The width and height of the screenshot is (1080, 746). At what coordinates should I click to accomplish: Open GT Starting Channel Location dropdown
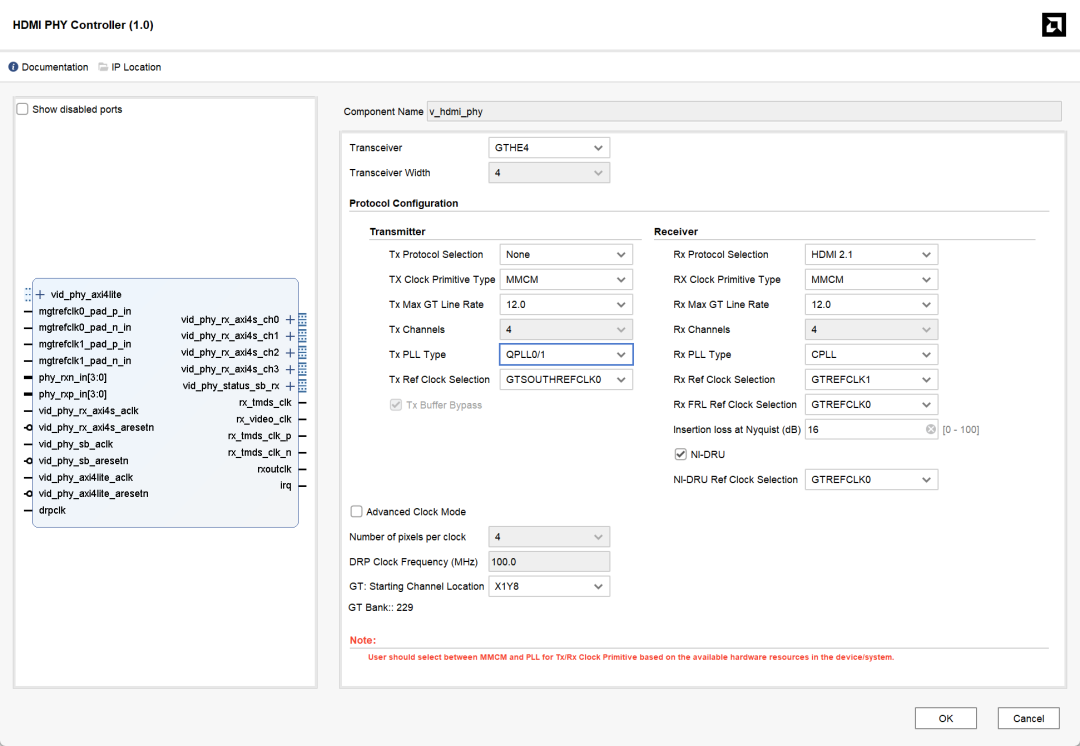pos(548,587)
